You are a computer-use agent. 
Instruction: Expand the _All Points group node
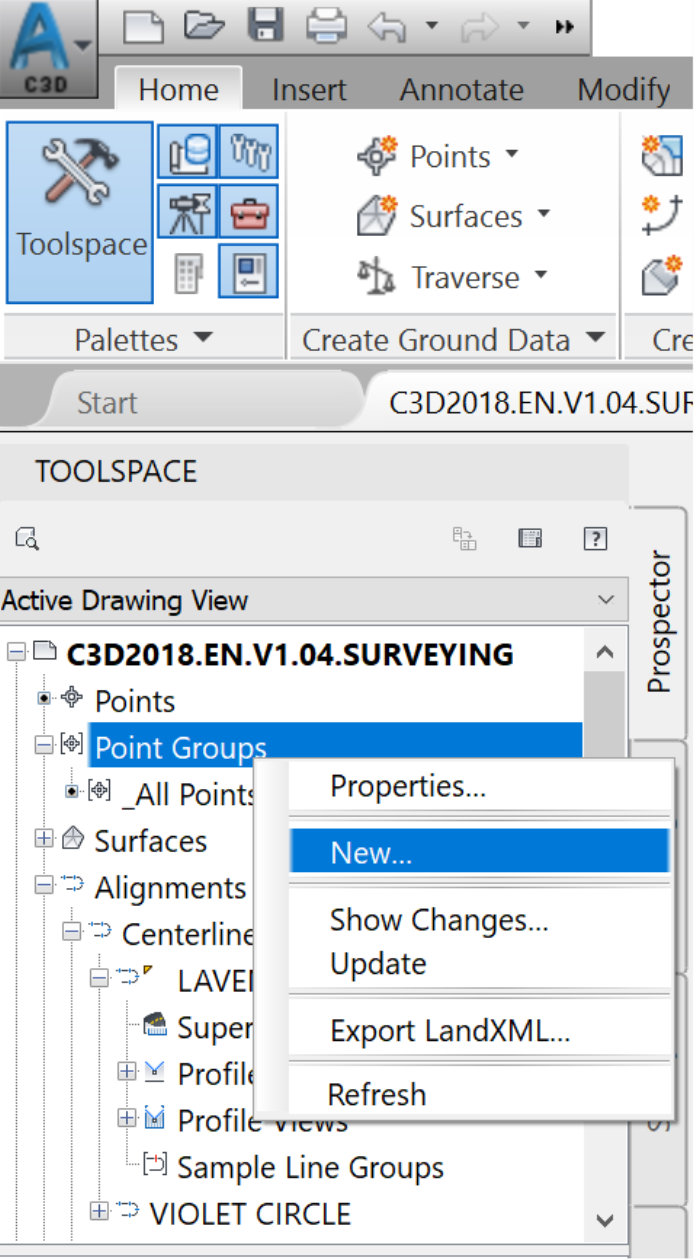72,792
